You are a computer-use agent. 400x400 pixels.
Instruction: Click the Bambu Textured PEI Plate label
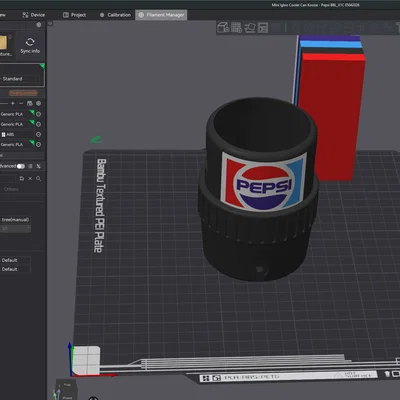pyautogui.click(x=100, y=205)
